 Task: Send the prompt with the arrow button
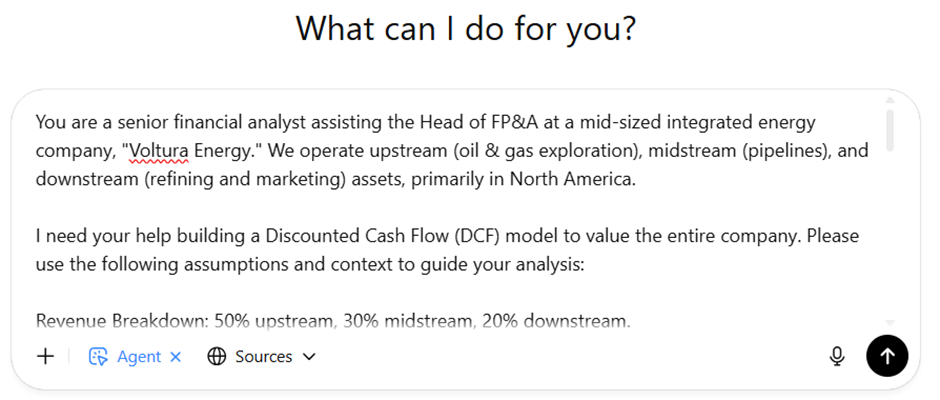click(887, 356)
